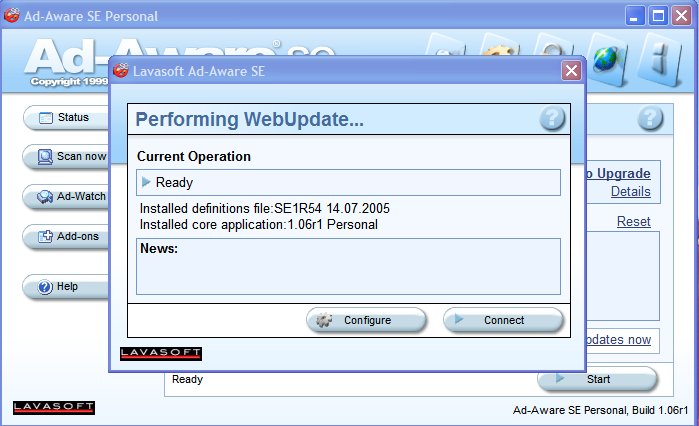This screenshot has width=699, height=426.
Task: Open the Details link
Action: [x=630, y=192]
